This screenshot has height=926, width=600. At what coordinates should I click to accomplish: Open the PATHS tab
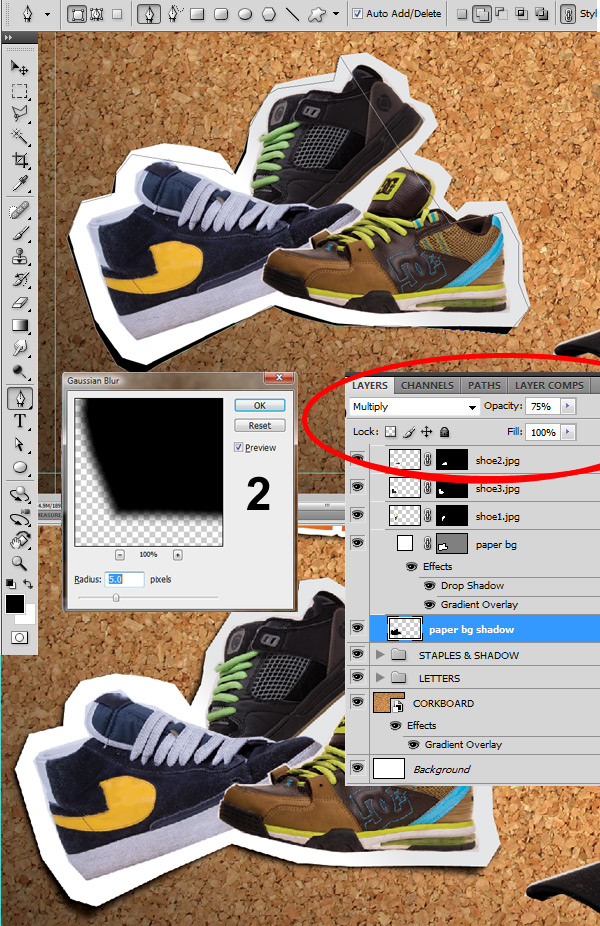click(x=484, y=385)
